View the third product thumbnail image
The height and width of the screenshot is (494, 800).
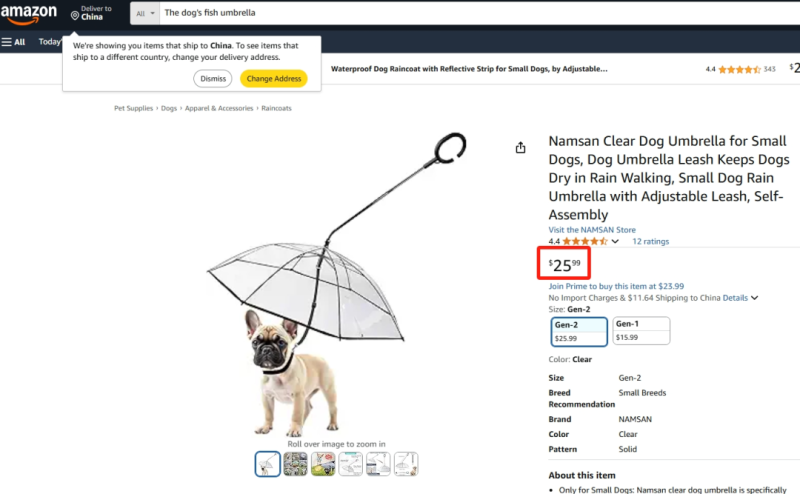[x=323, y=464]
